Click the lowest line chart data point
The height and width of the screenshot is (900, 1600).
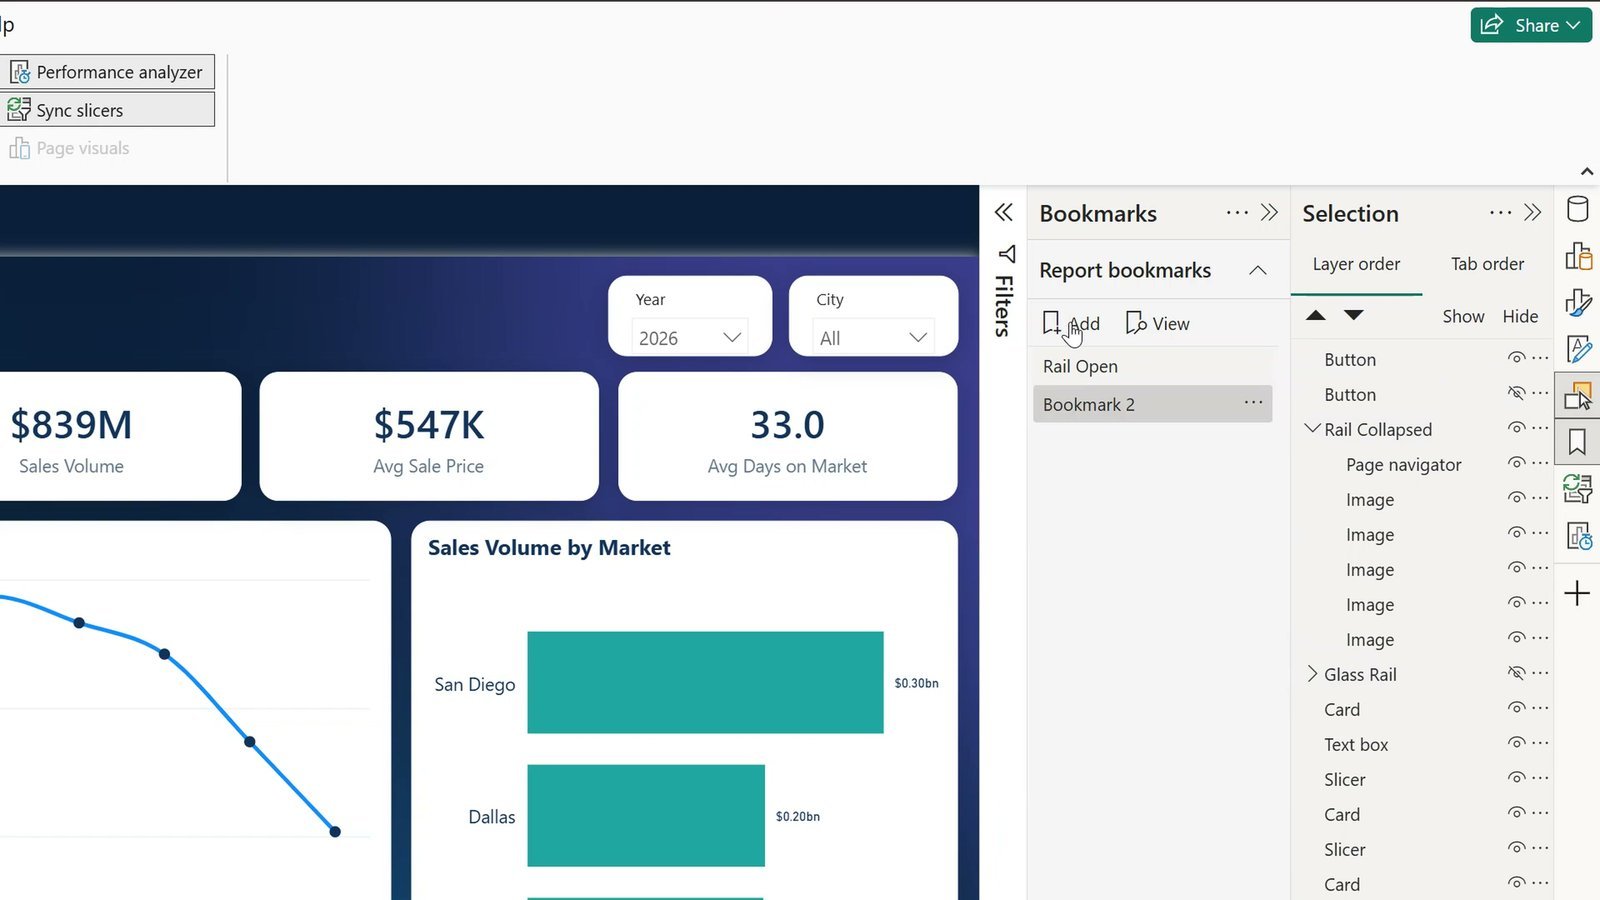335,831
